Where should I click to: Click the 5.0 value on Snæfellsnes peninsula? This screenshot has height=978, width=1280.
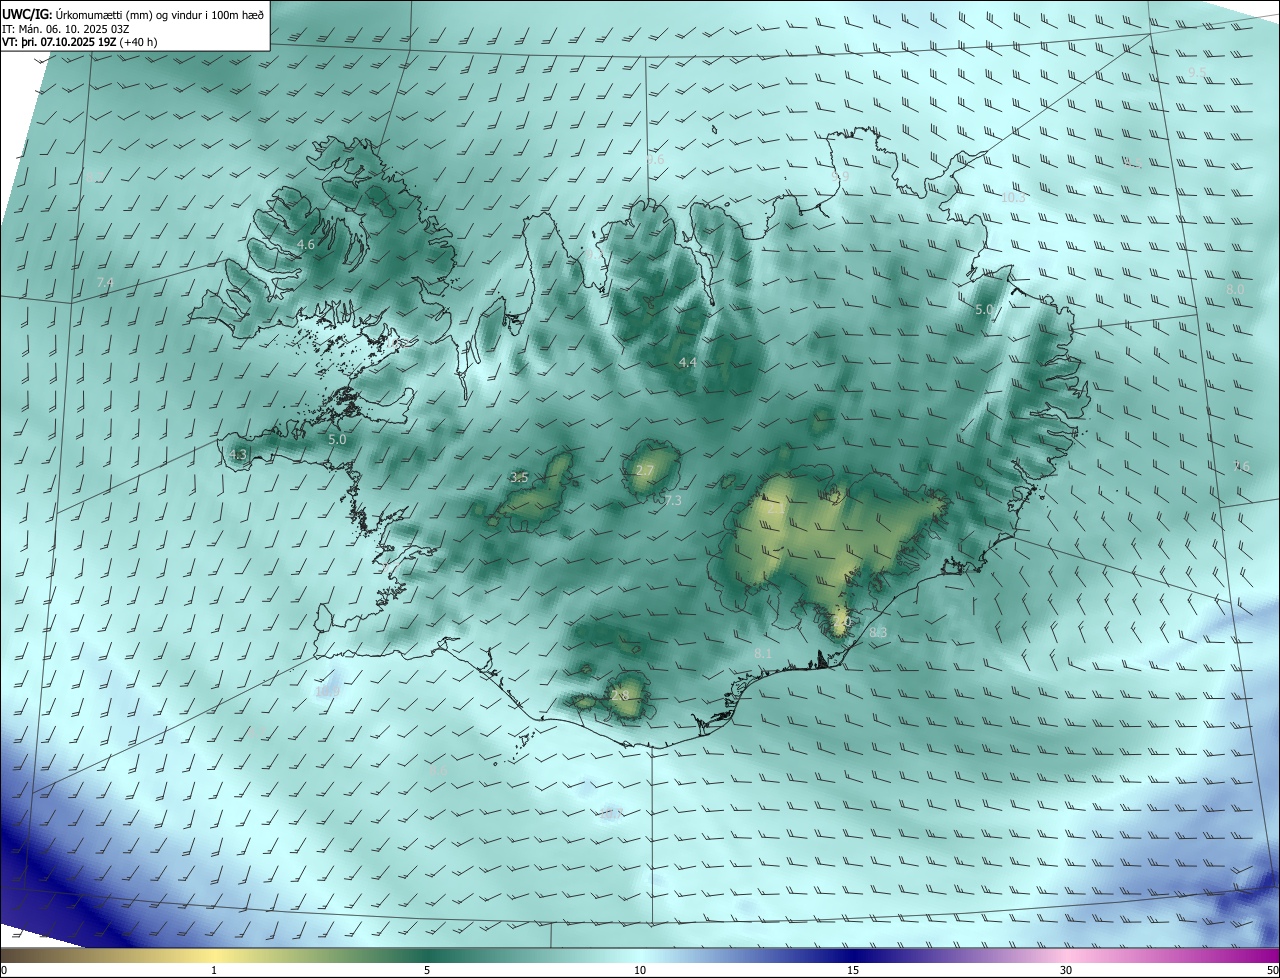pyautogui.click(x=337, y=439)
